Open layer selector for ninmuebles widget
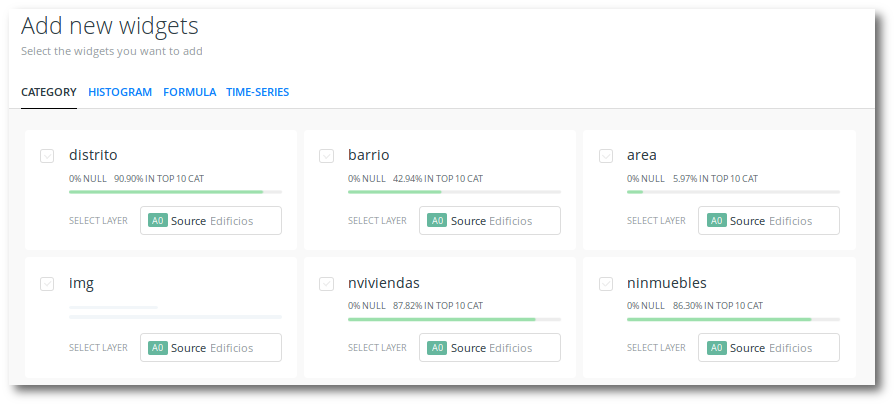The height and width of the screenshot is (406, 896). [769, 348]
